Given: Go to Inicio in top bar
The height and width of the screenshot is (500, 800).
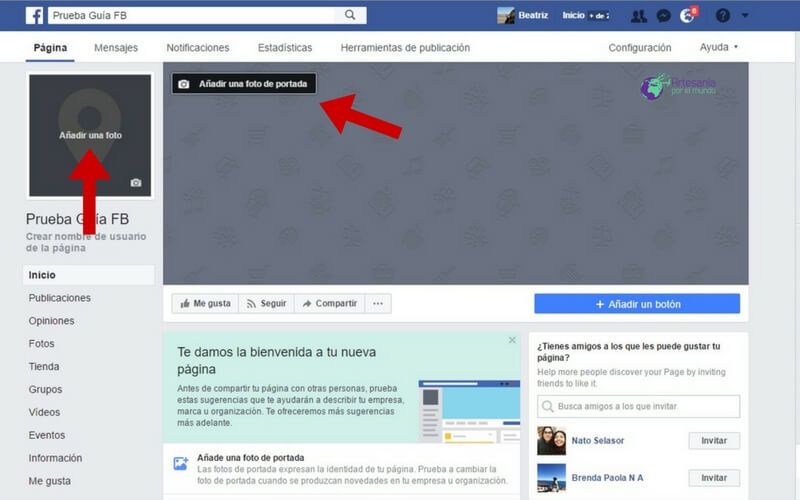Looking at the screenshot, I should tap(573, 15).
